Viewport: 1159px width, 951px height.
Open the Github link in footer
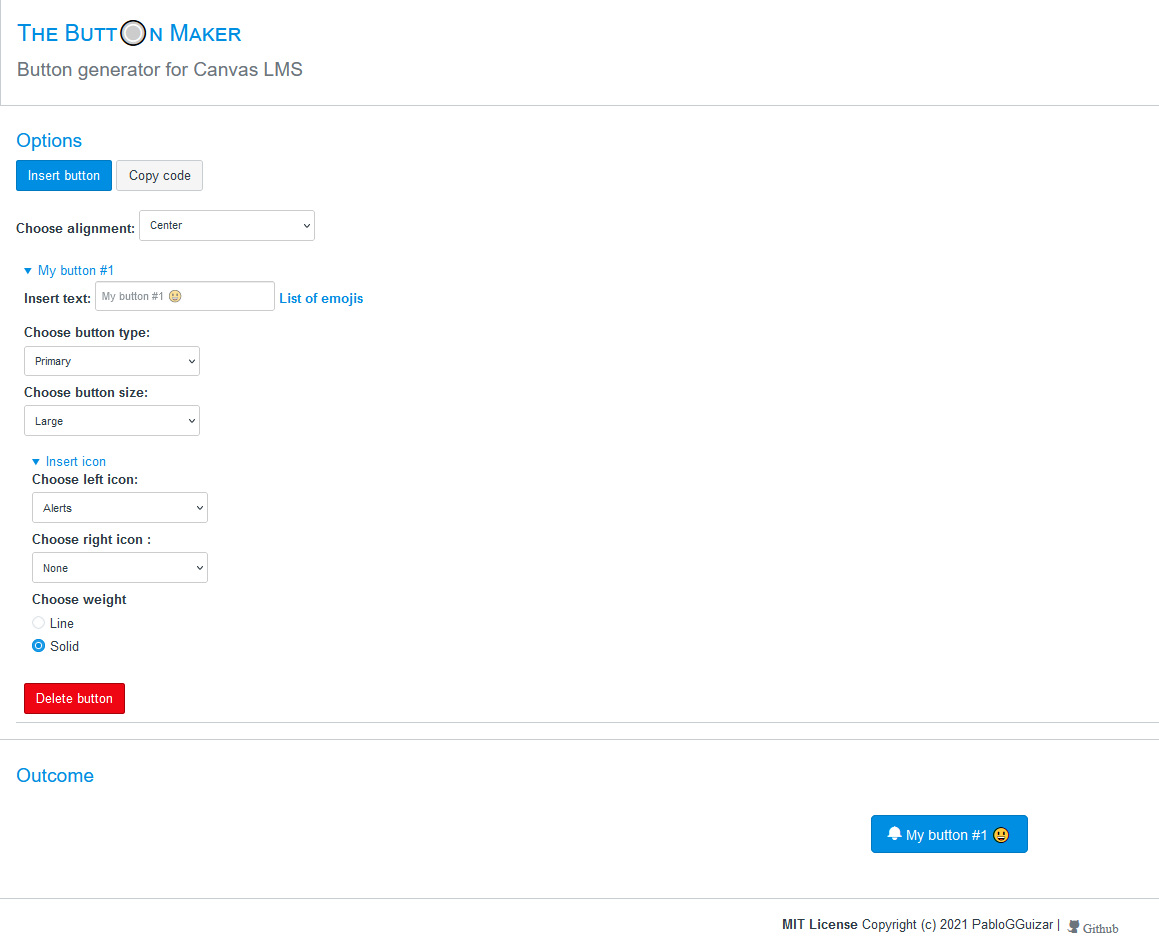point(1100,929)
